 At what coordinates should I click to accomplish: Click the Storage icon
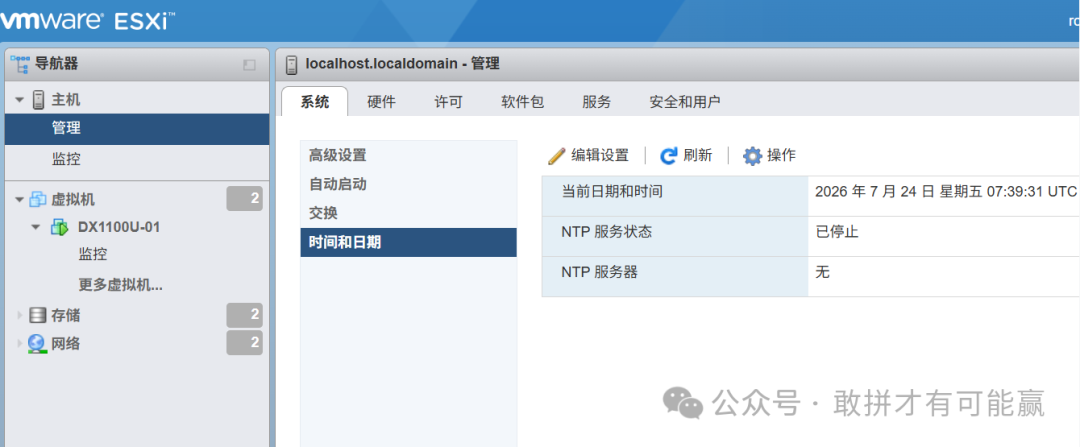point(37,315)
